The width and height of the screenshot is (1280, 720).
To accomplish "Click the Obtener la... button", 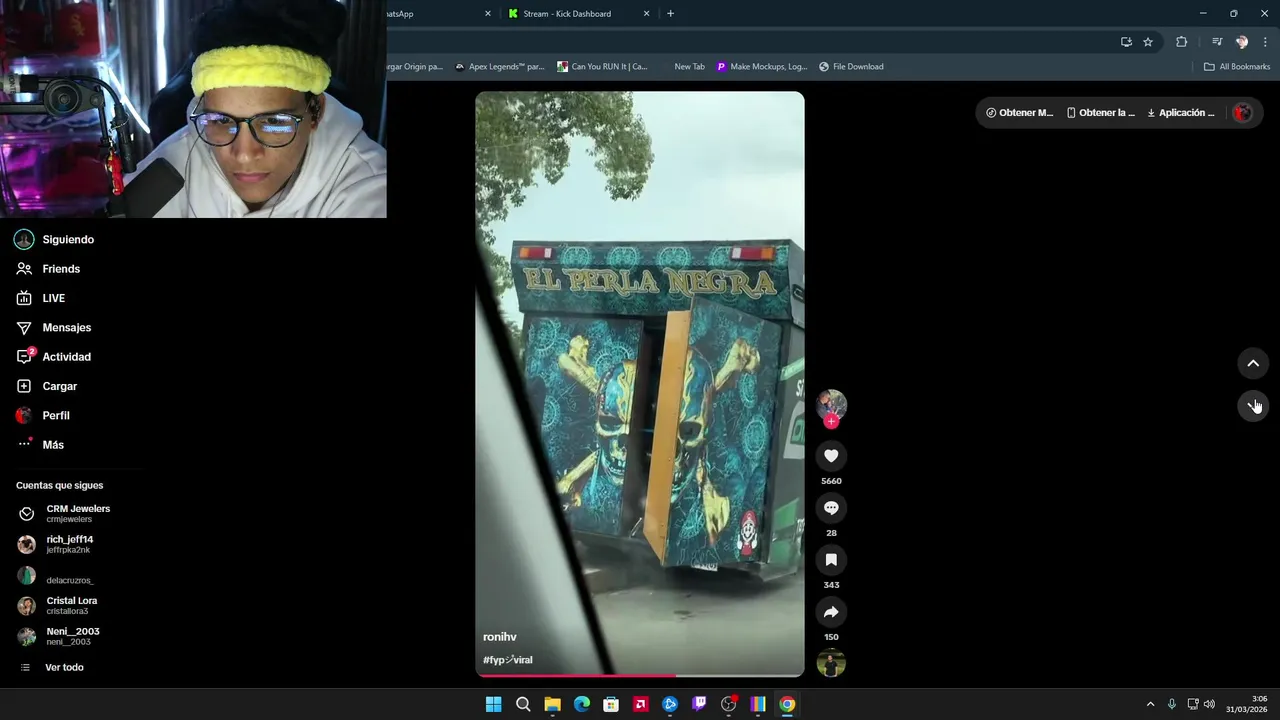I will [1101, 113].
